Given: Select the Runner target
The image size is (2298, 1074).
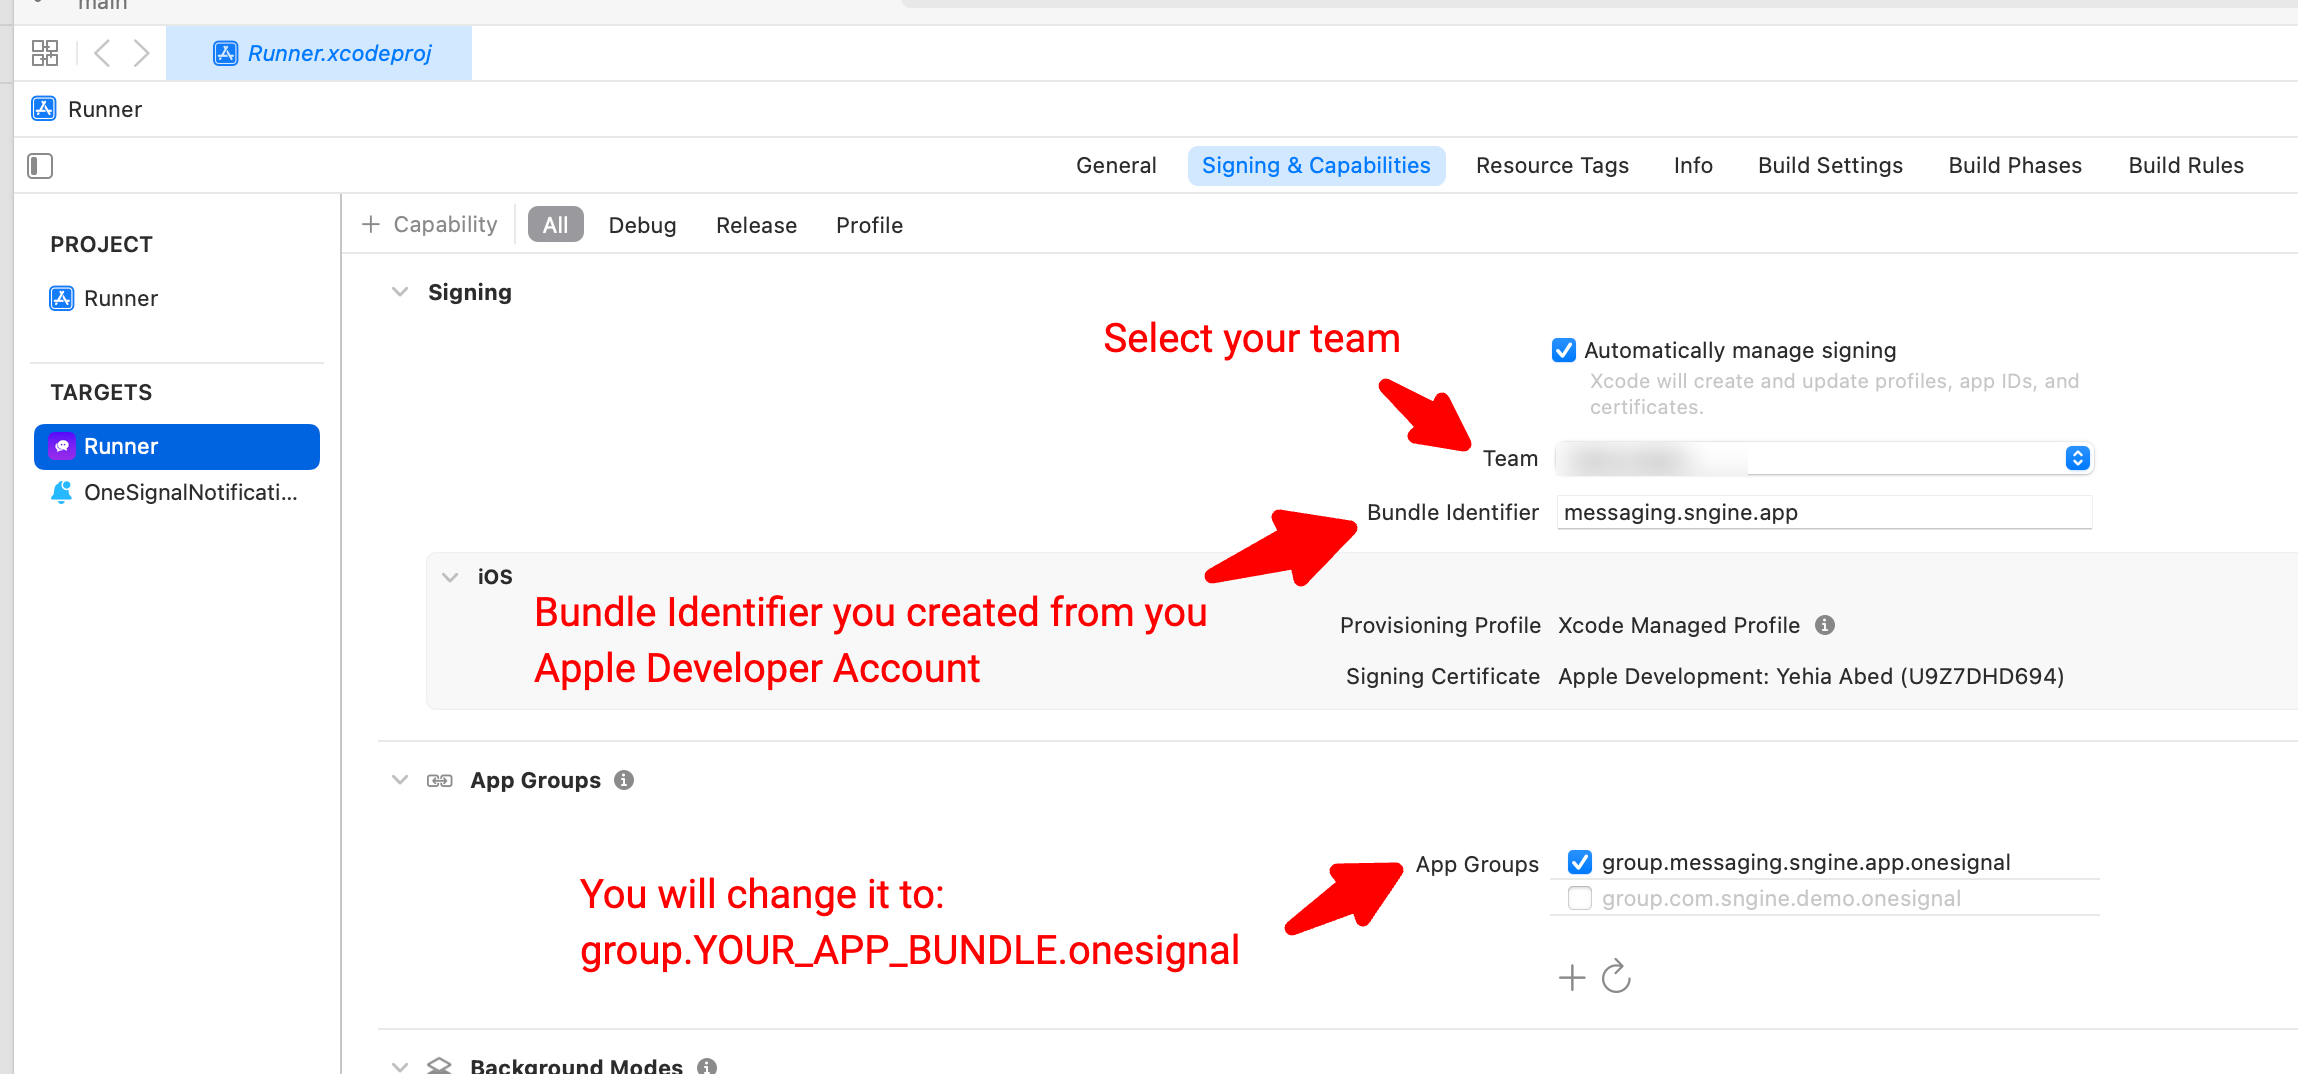Looking at the screenshot, I should (177, 446).
